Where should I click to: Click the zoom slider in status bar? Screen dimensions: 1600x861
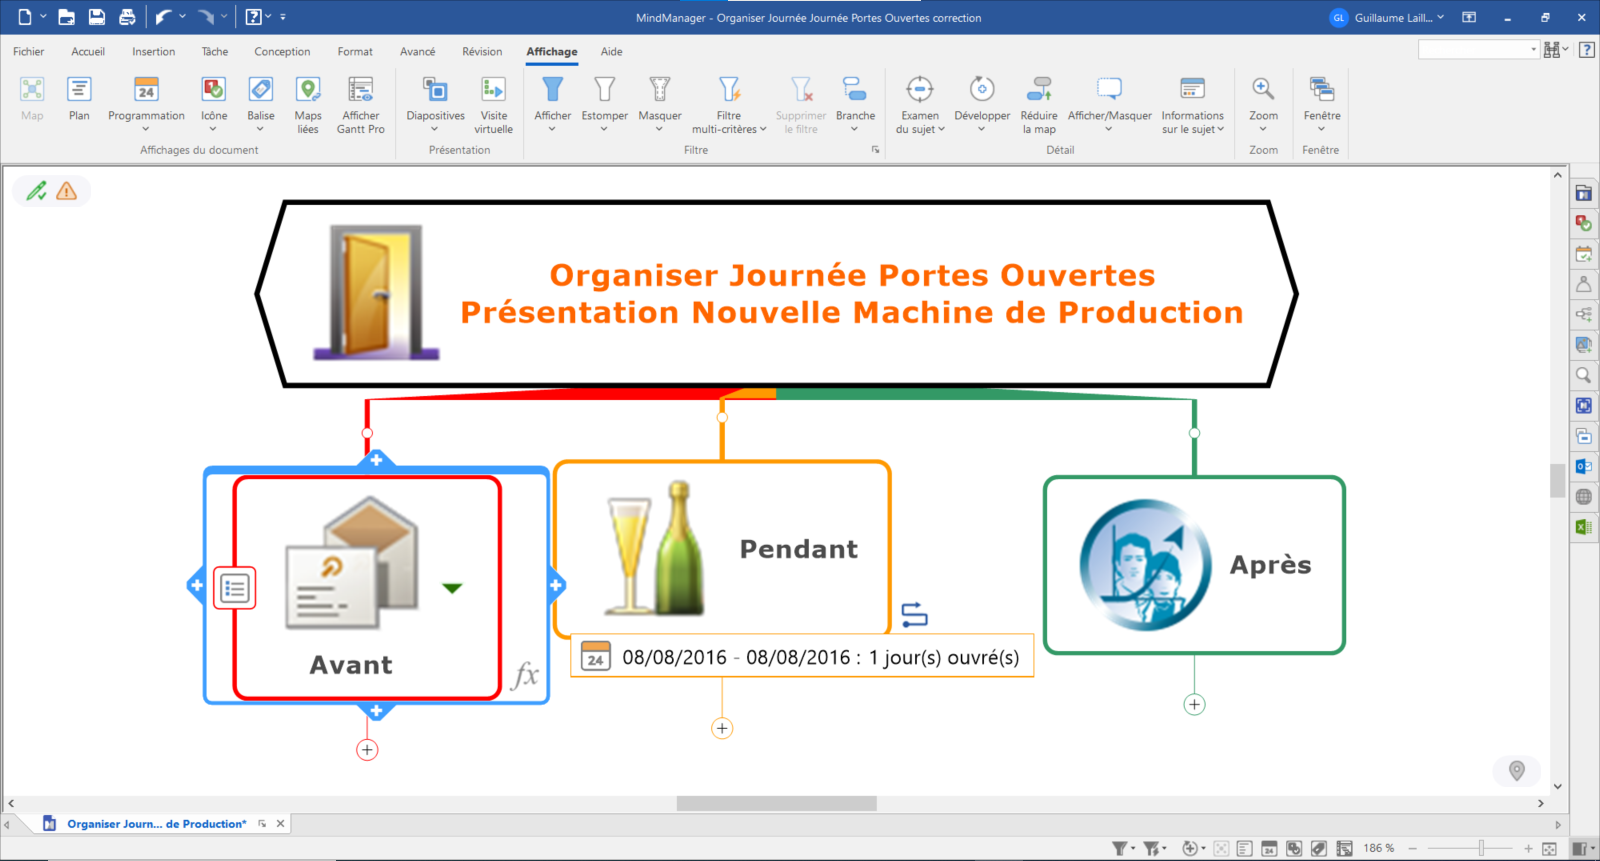[x=1481, y=848]
